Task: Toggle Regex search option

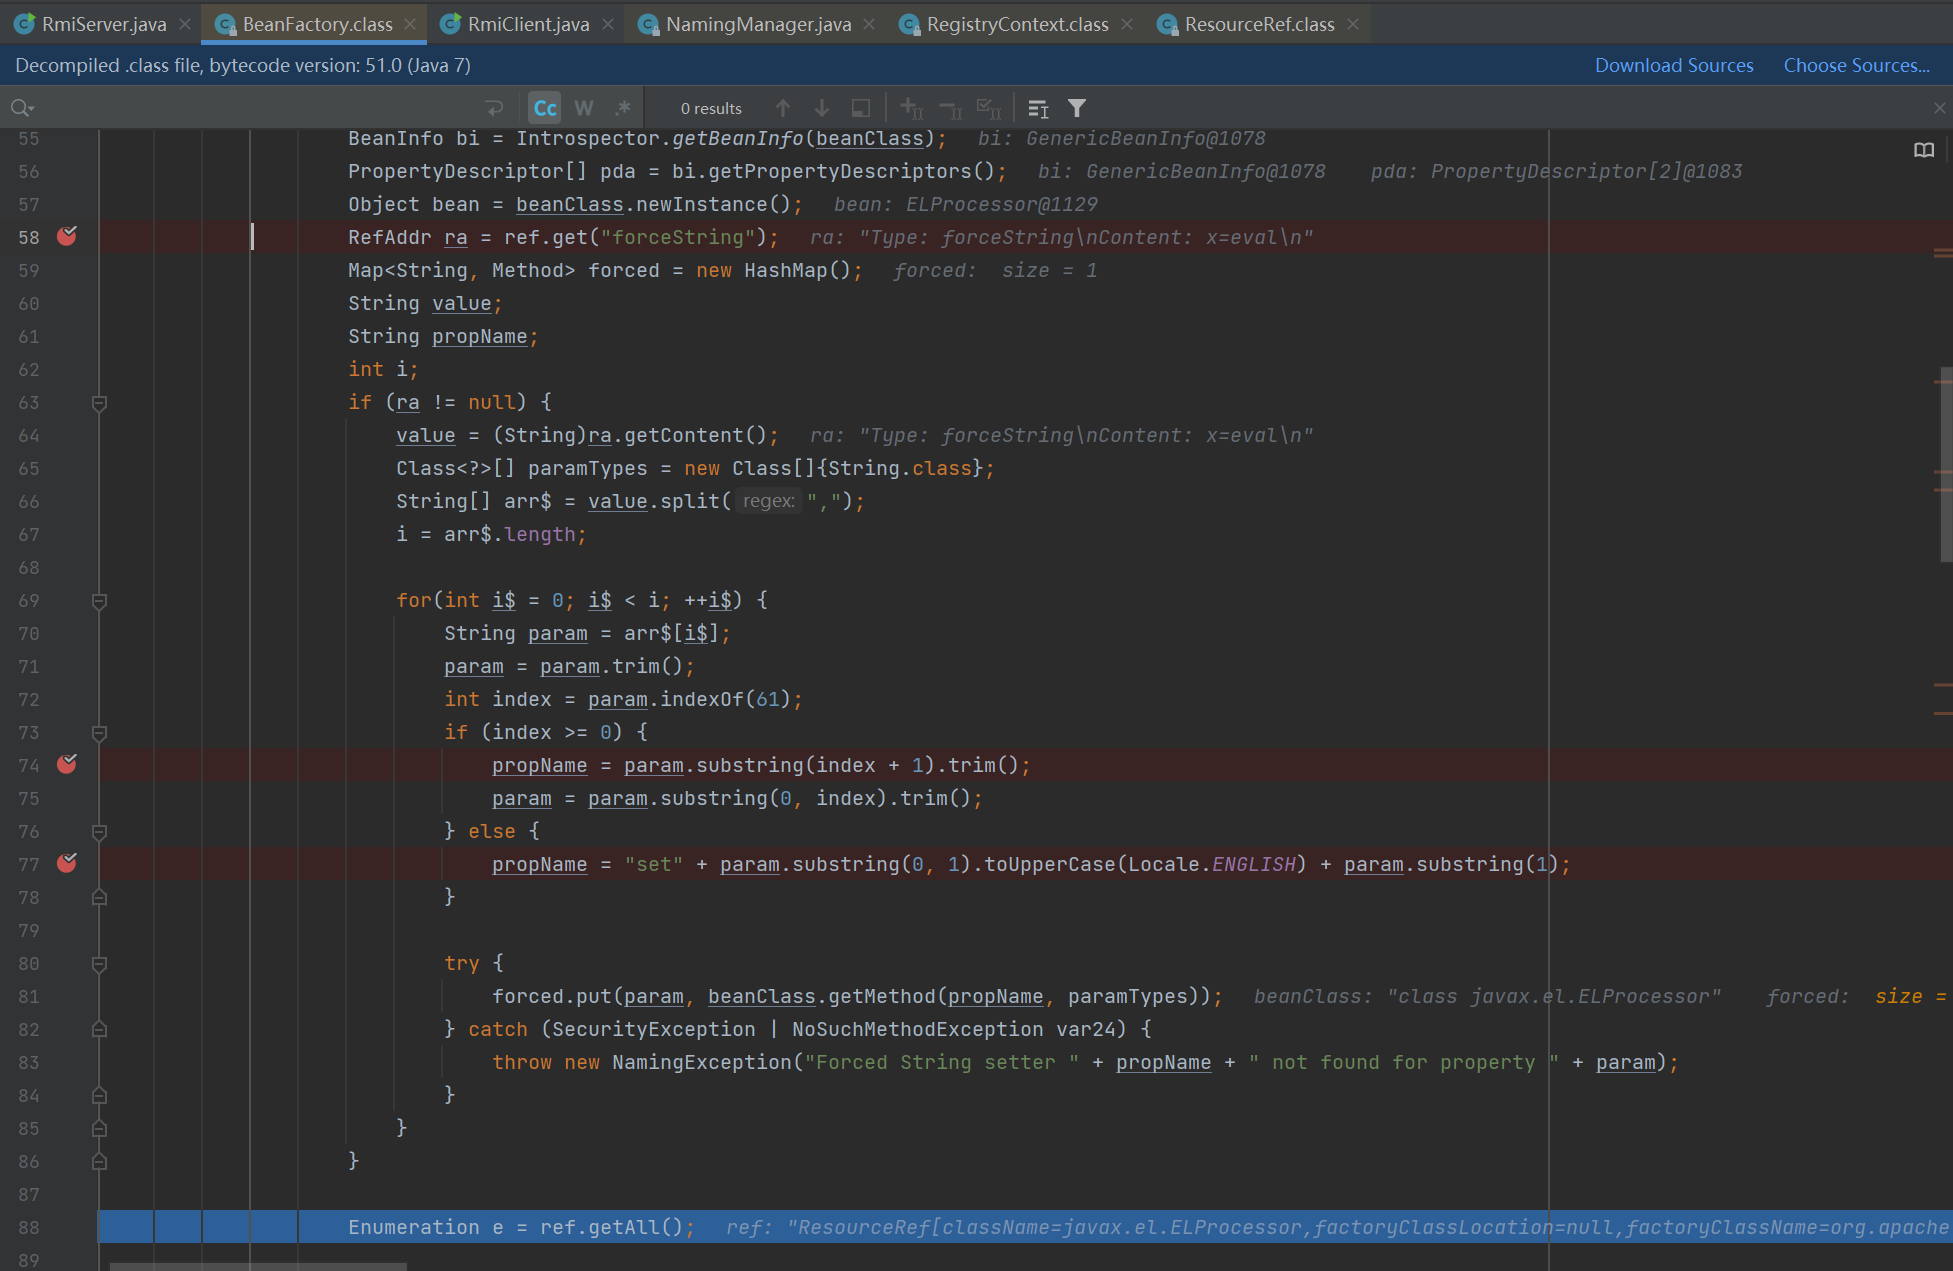Action: (623, 108)
